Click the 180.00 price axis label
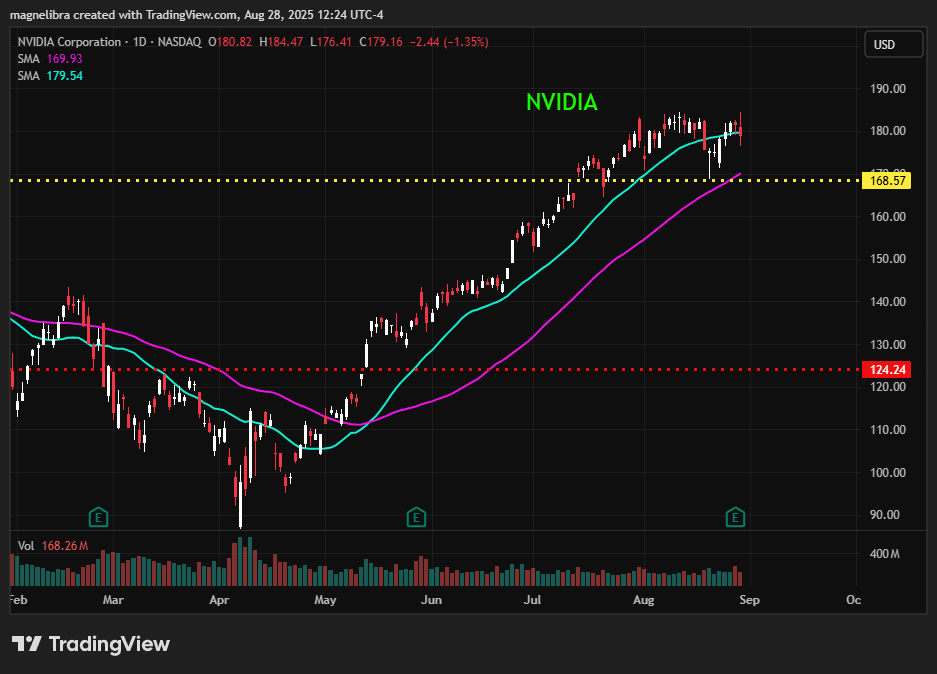 (887, 131)
